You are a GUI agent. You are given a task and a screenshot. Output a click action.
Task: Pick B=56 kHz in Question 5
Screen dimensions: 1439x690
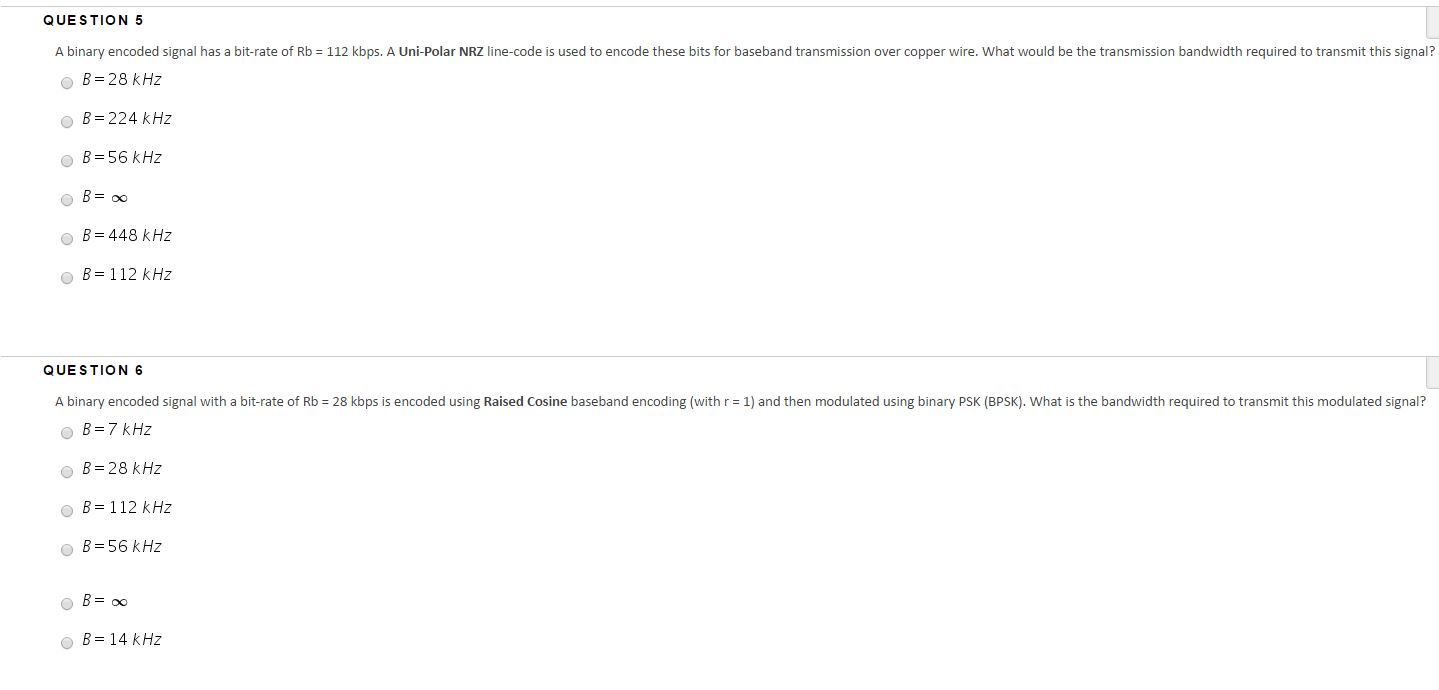pos(67,161)
